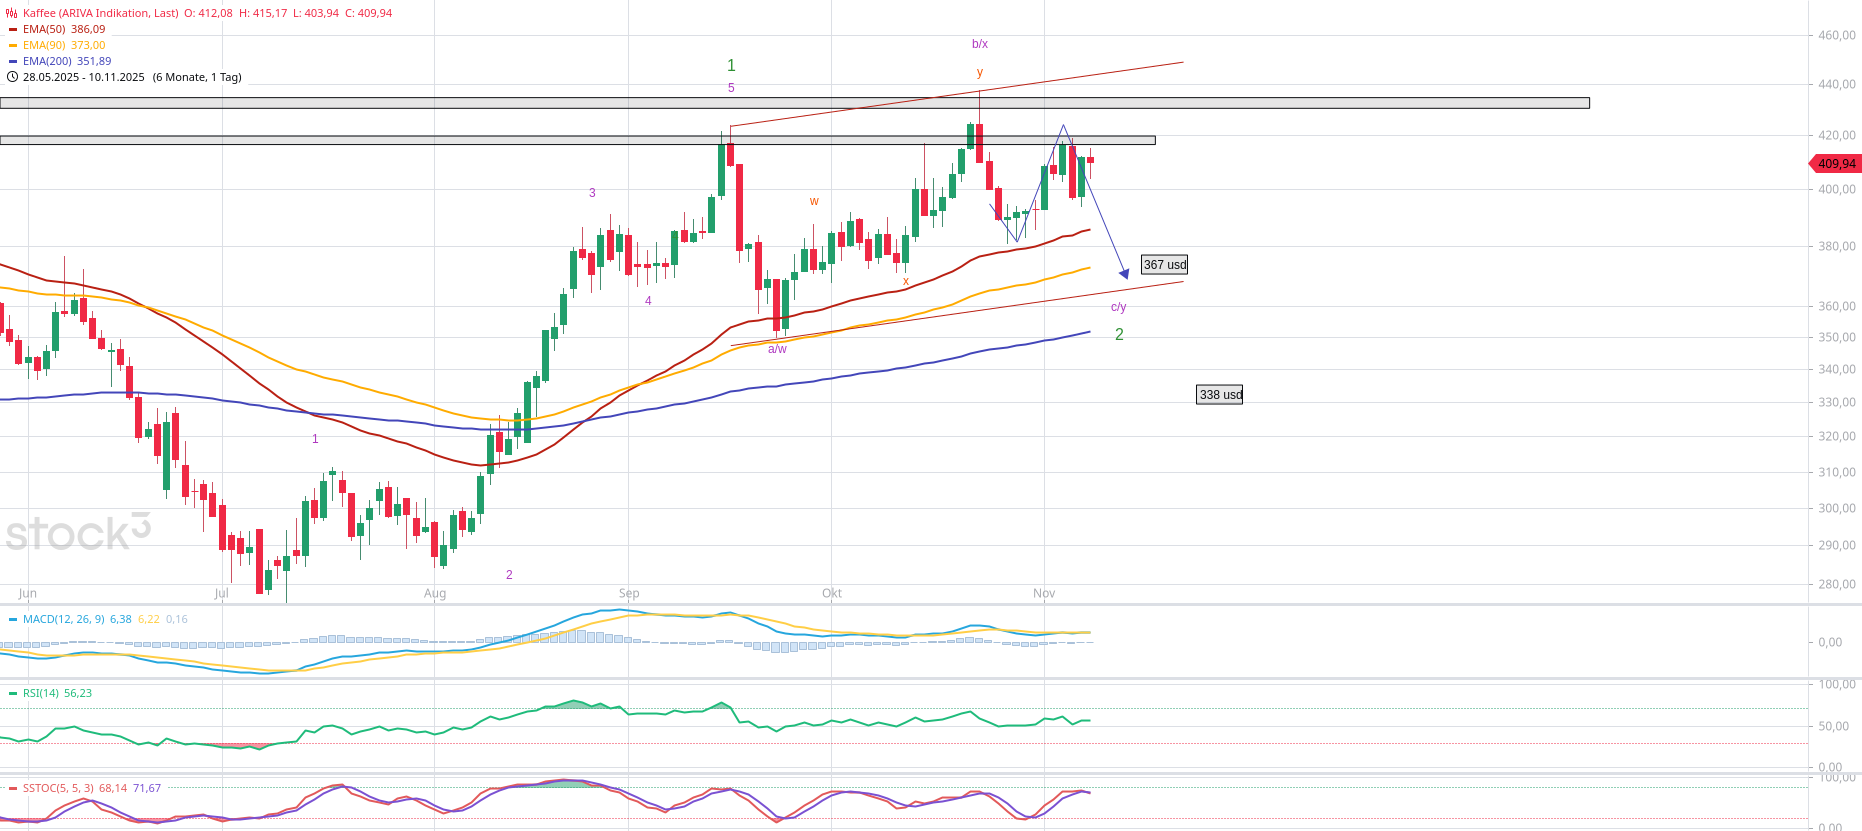Click the 367 usd price target label
The image size is (1862, 831).
pyautogui.click(x=1164, y=265)
